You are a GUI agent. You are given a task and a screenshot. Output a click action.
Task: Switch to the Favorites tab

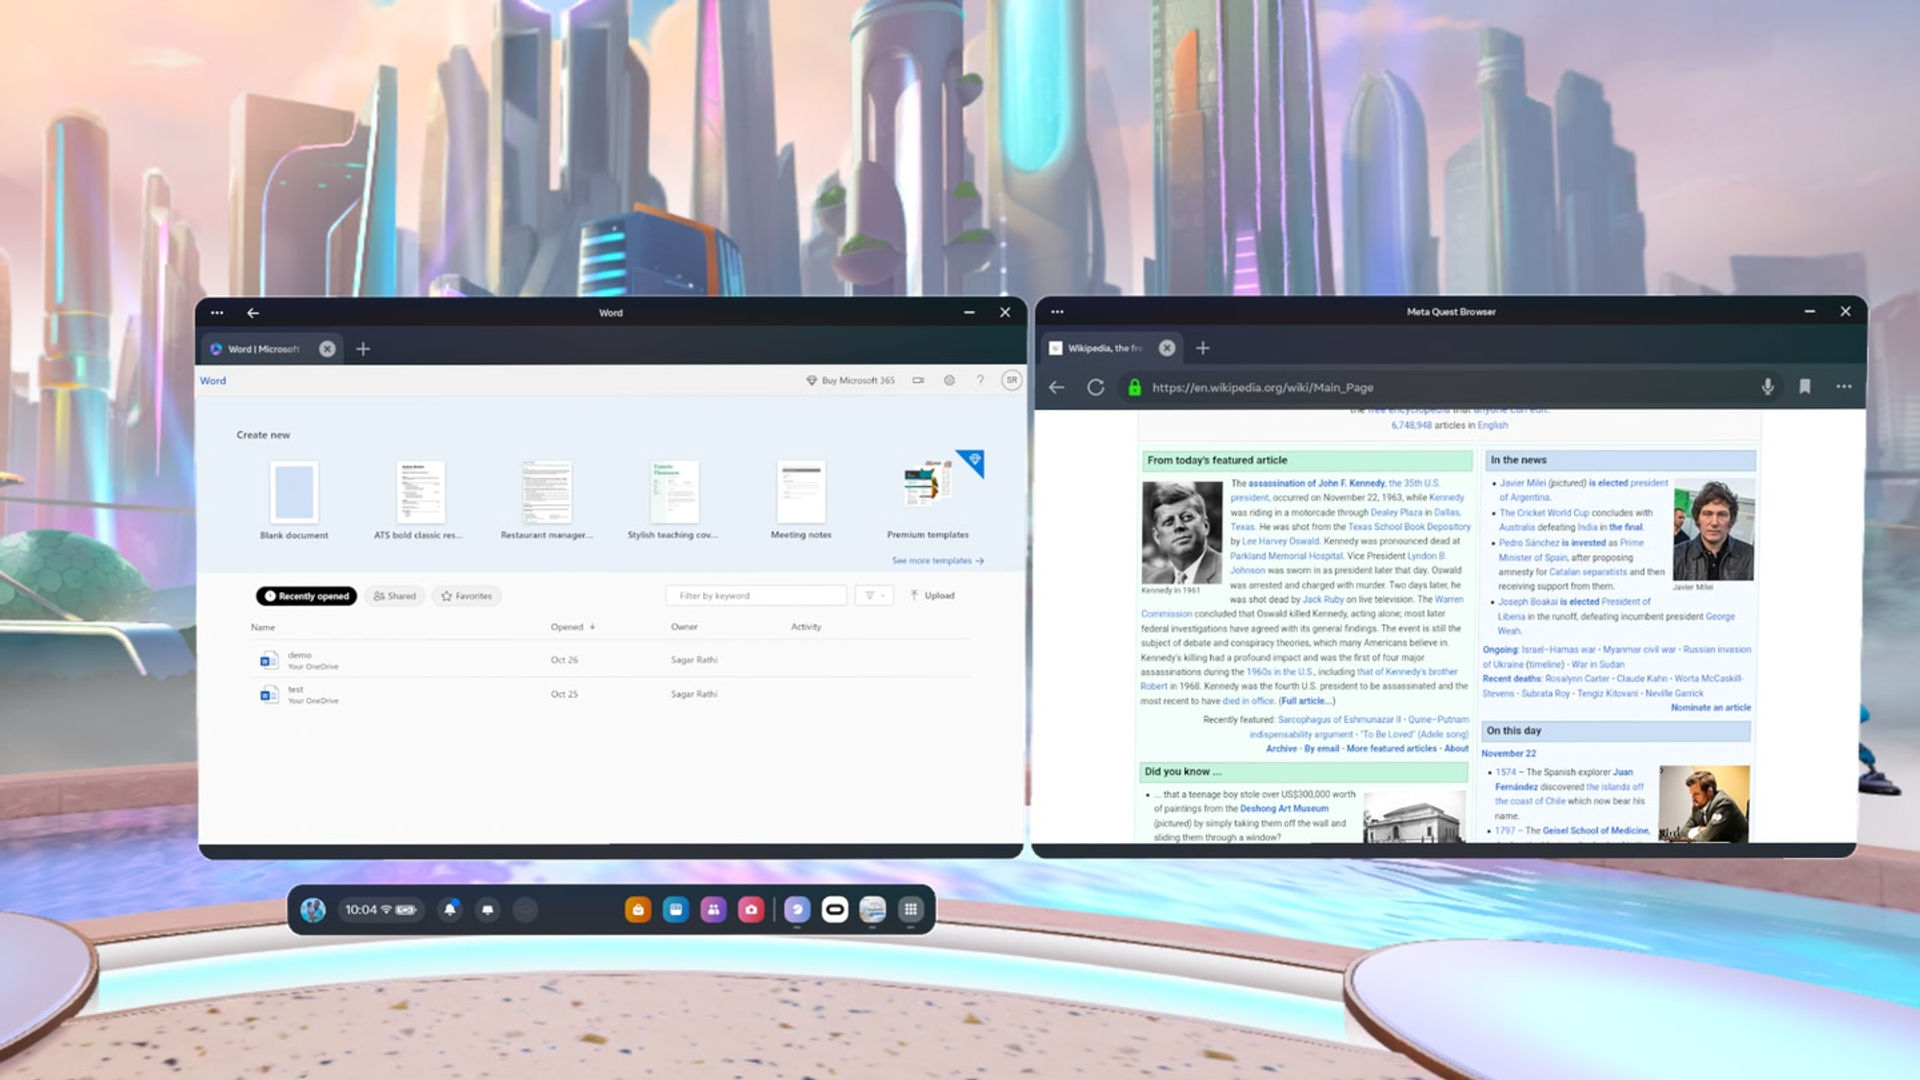[x=467, y=596]
